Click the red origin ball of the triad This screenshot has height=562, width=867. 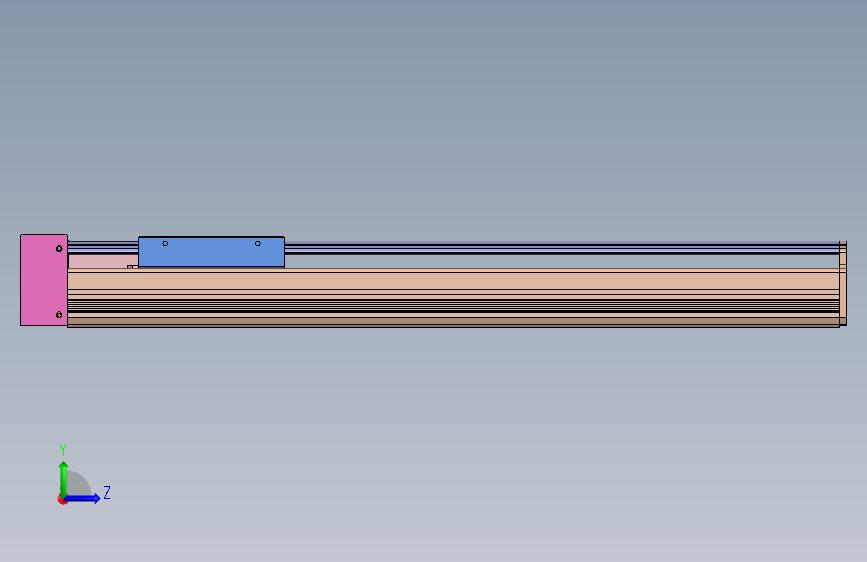62,499
